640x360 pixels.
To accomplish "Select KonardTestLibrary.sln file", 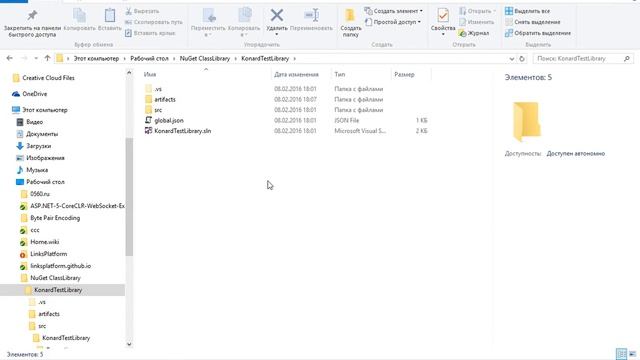I will click(182, 131).
